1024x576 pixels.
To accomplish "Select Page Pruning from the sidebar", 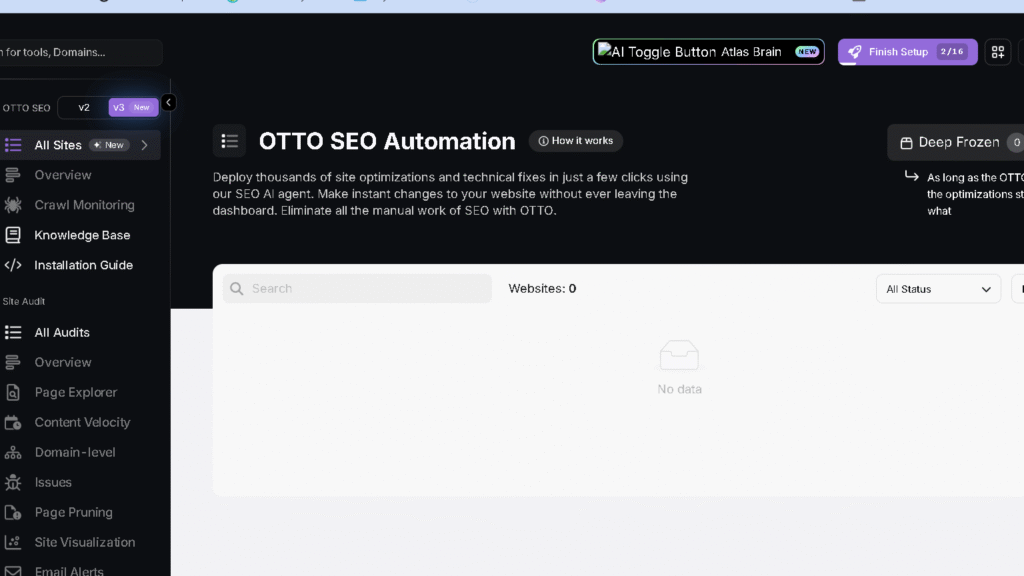I will [70, 512].
